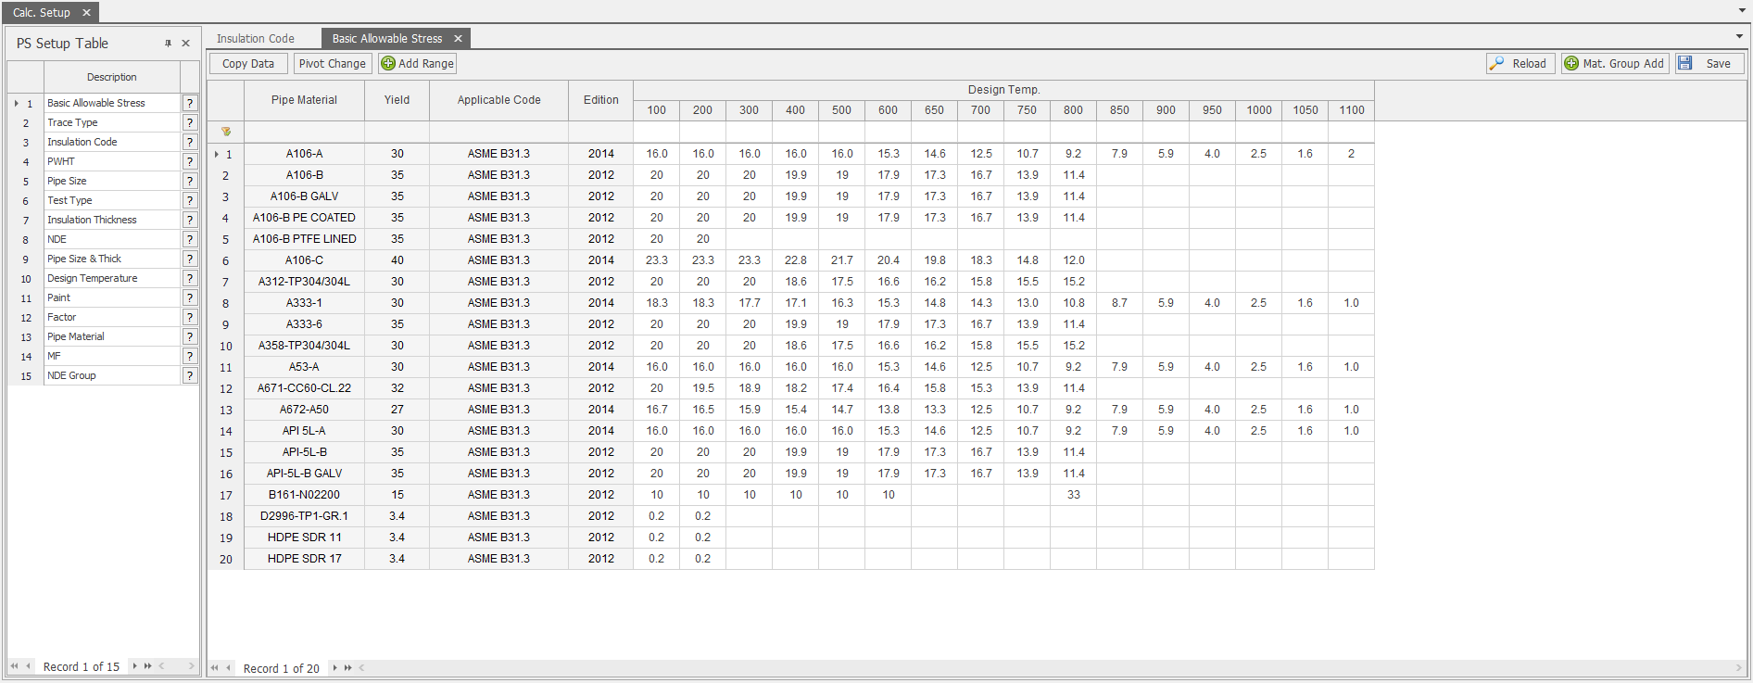Viewport: 1753px width, 683px height.
Task: Expand row indicator for A106-A row
Action: tap(217, 154)
